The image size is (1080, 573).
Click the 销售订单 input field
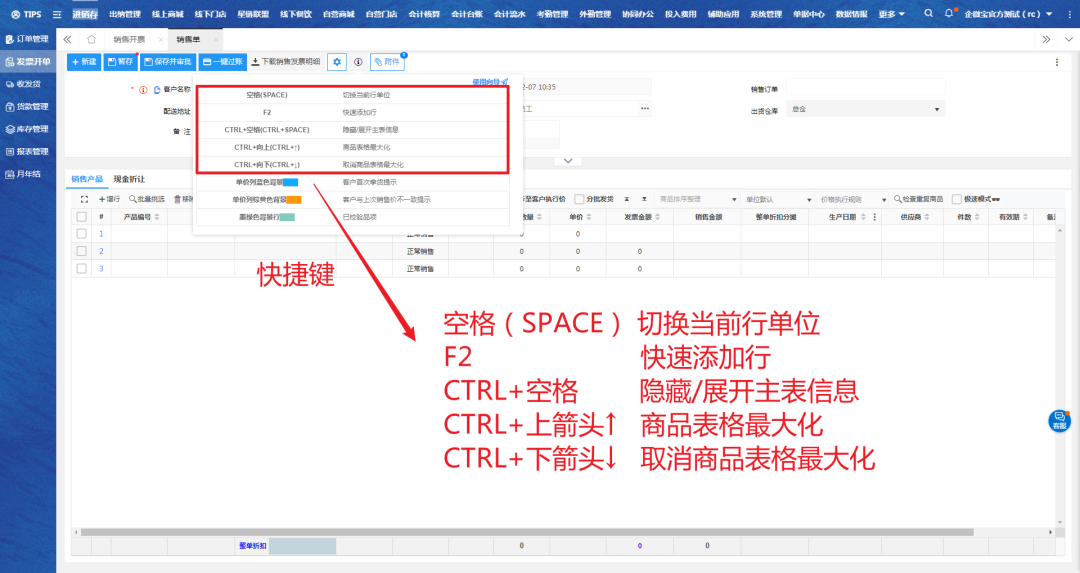(x=865, y=89)
